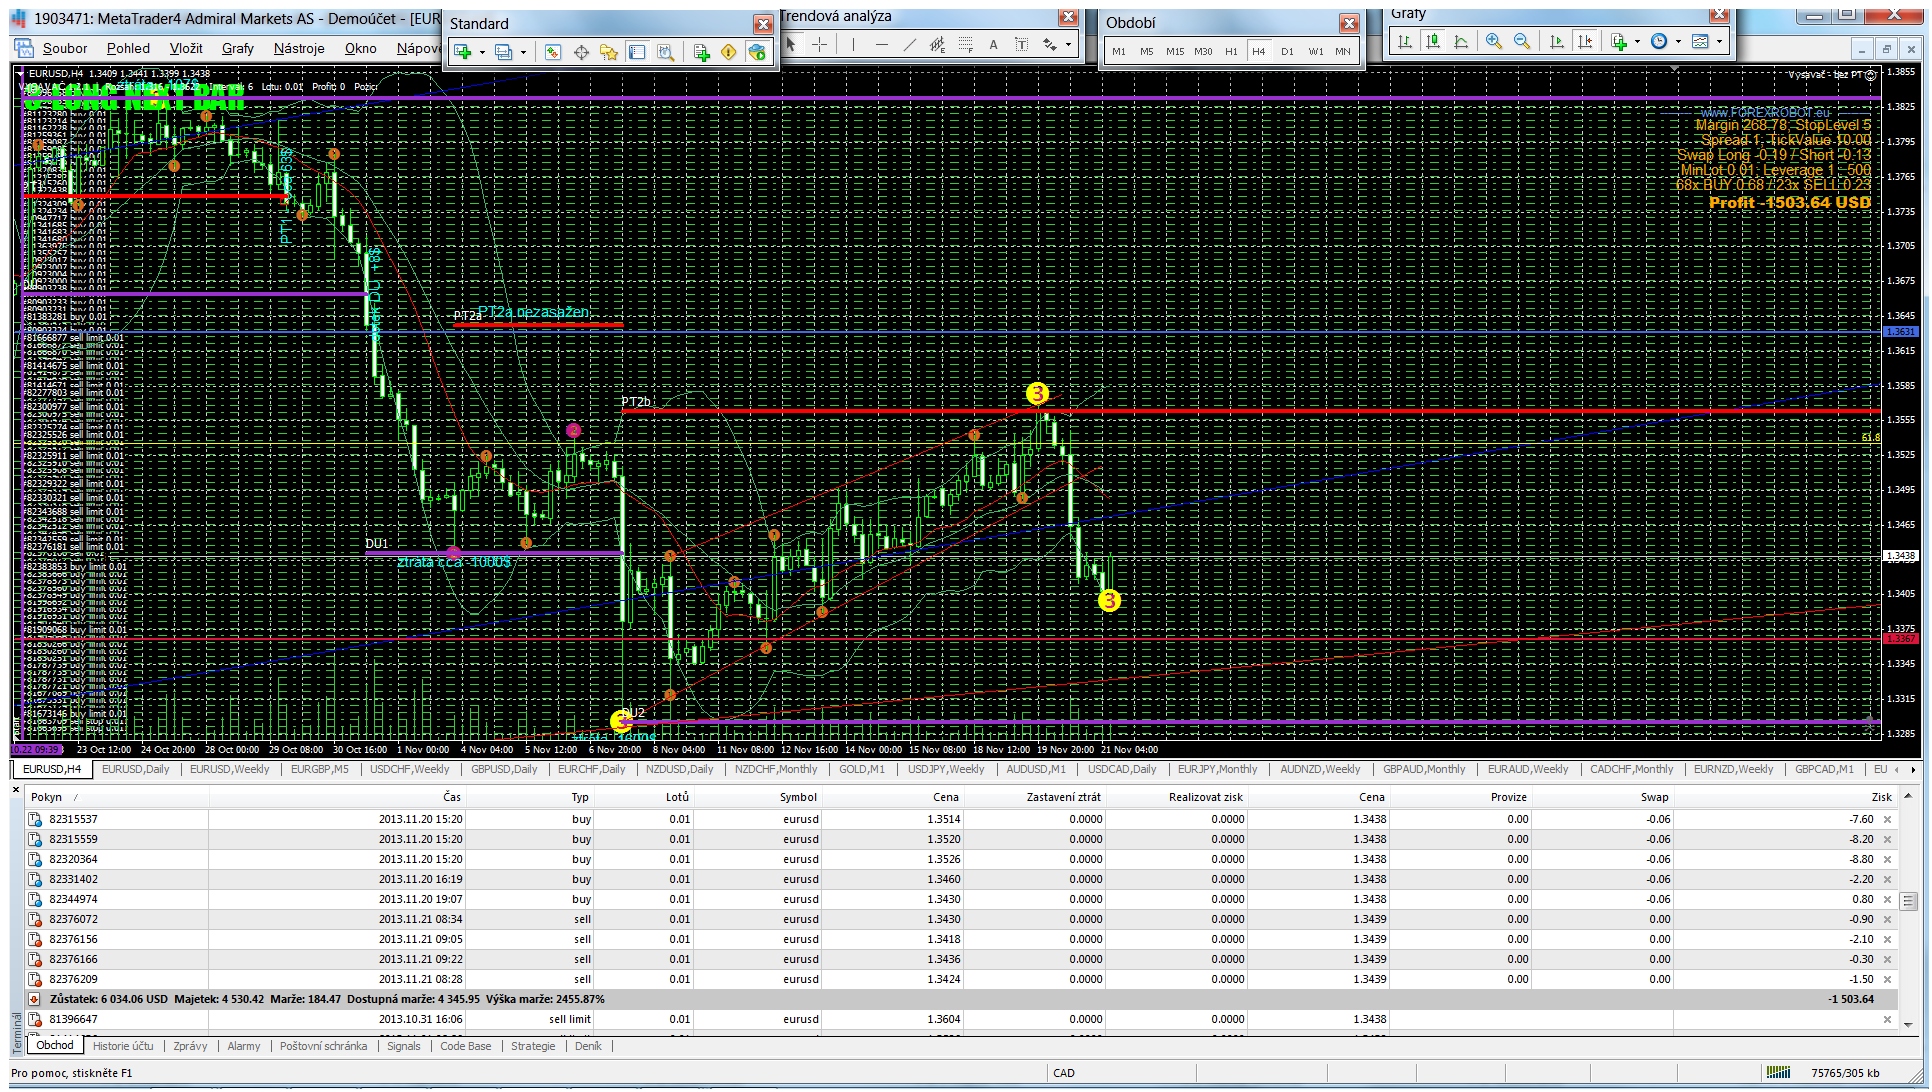
Task: Click the right arrow scrolling chart tabs
Action: pyautogui.click(x=1914, y=769)
